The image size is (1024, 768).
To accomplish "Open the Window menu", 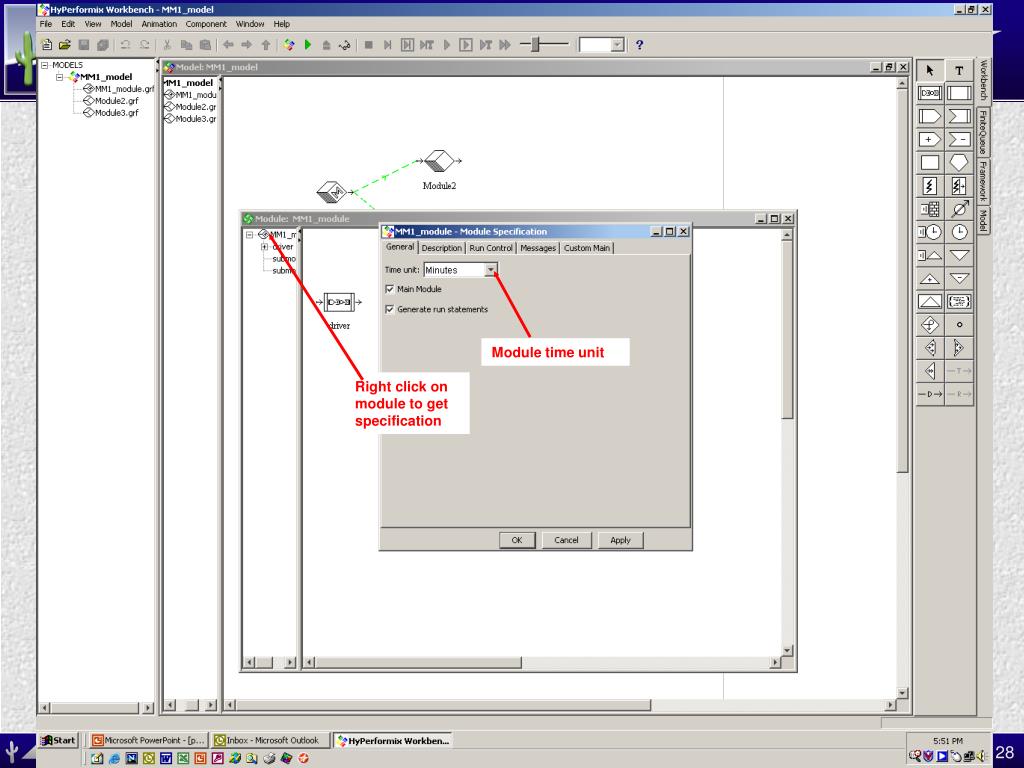I will (250, 24).
